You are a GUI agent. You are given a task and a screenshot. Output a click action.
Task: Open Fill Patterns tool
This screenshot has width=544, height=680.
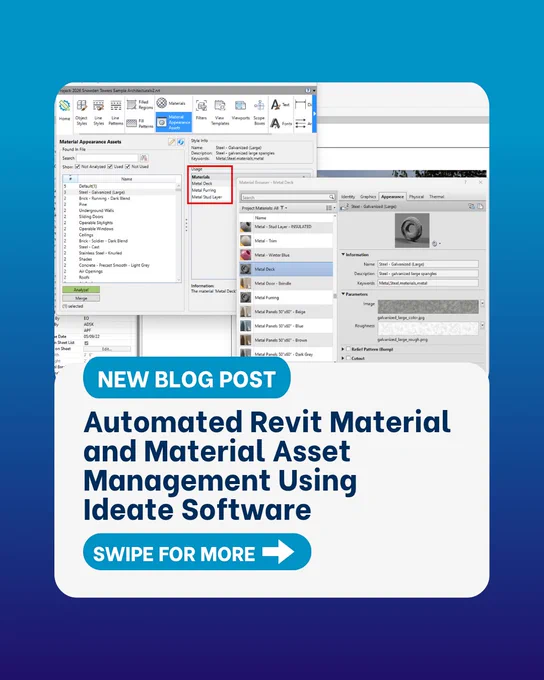pyautogui.click(x=140, y=124)
